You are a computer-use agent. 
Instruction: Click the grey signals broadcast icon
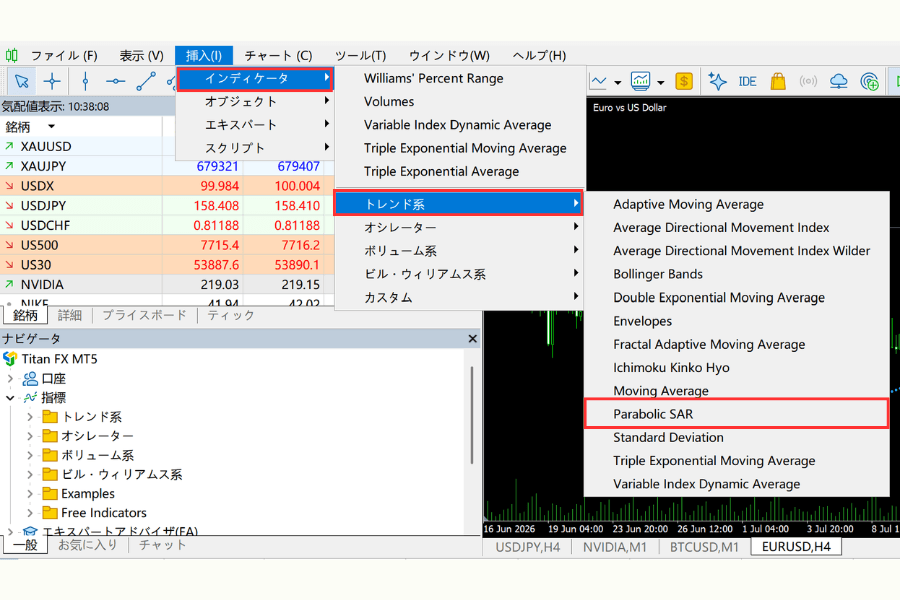pyautogui.click(x=808, y=82)
